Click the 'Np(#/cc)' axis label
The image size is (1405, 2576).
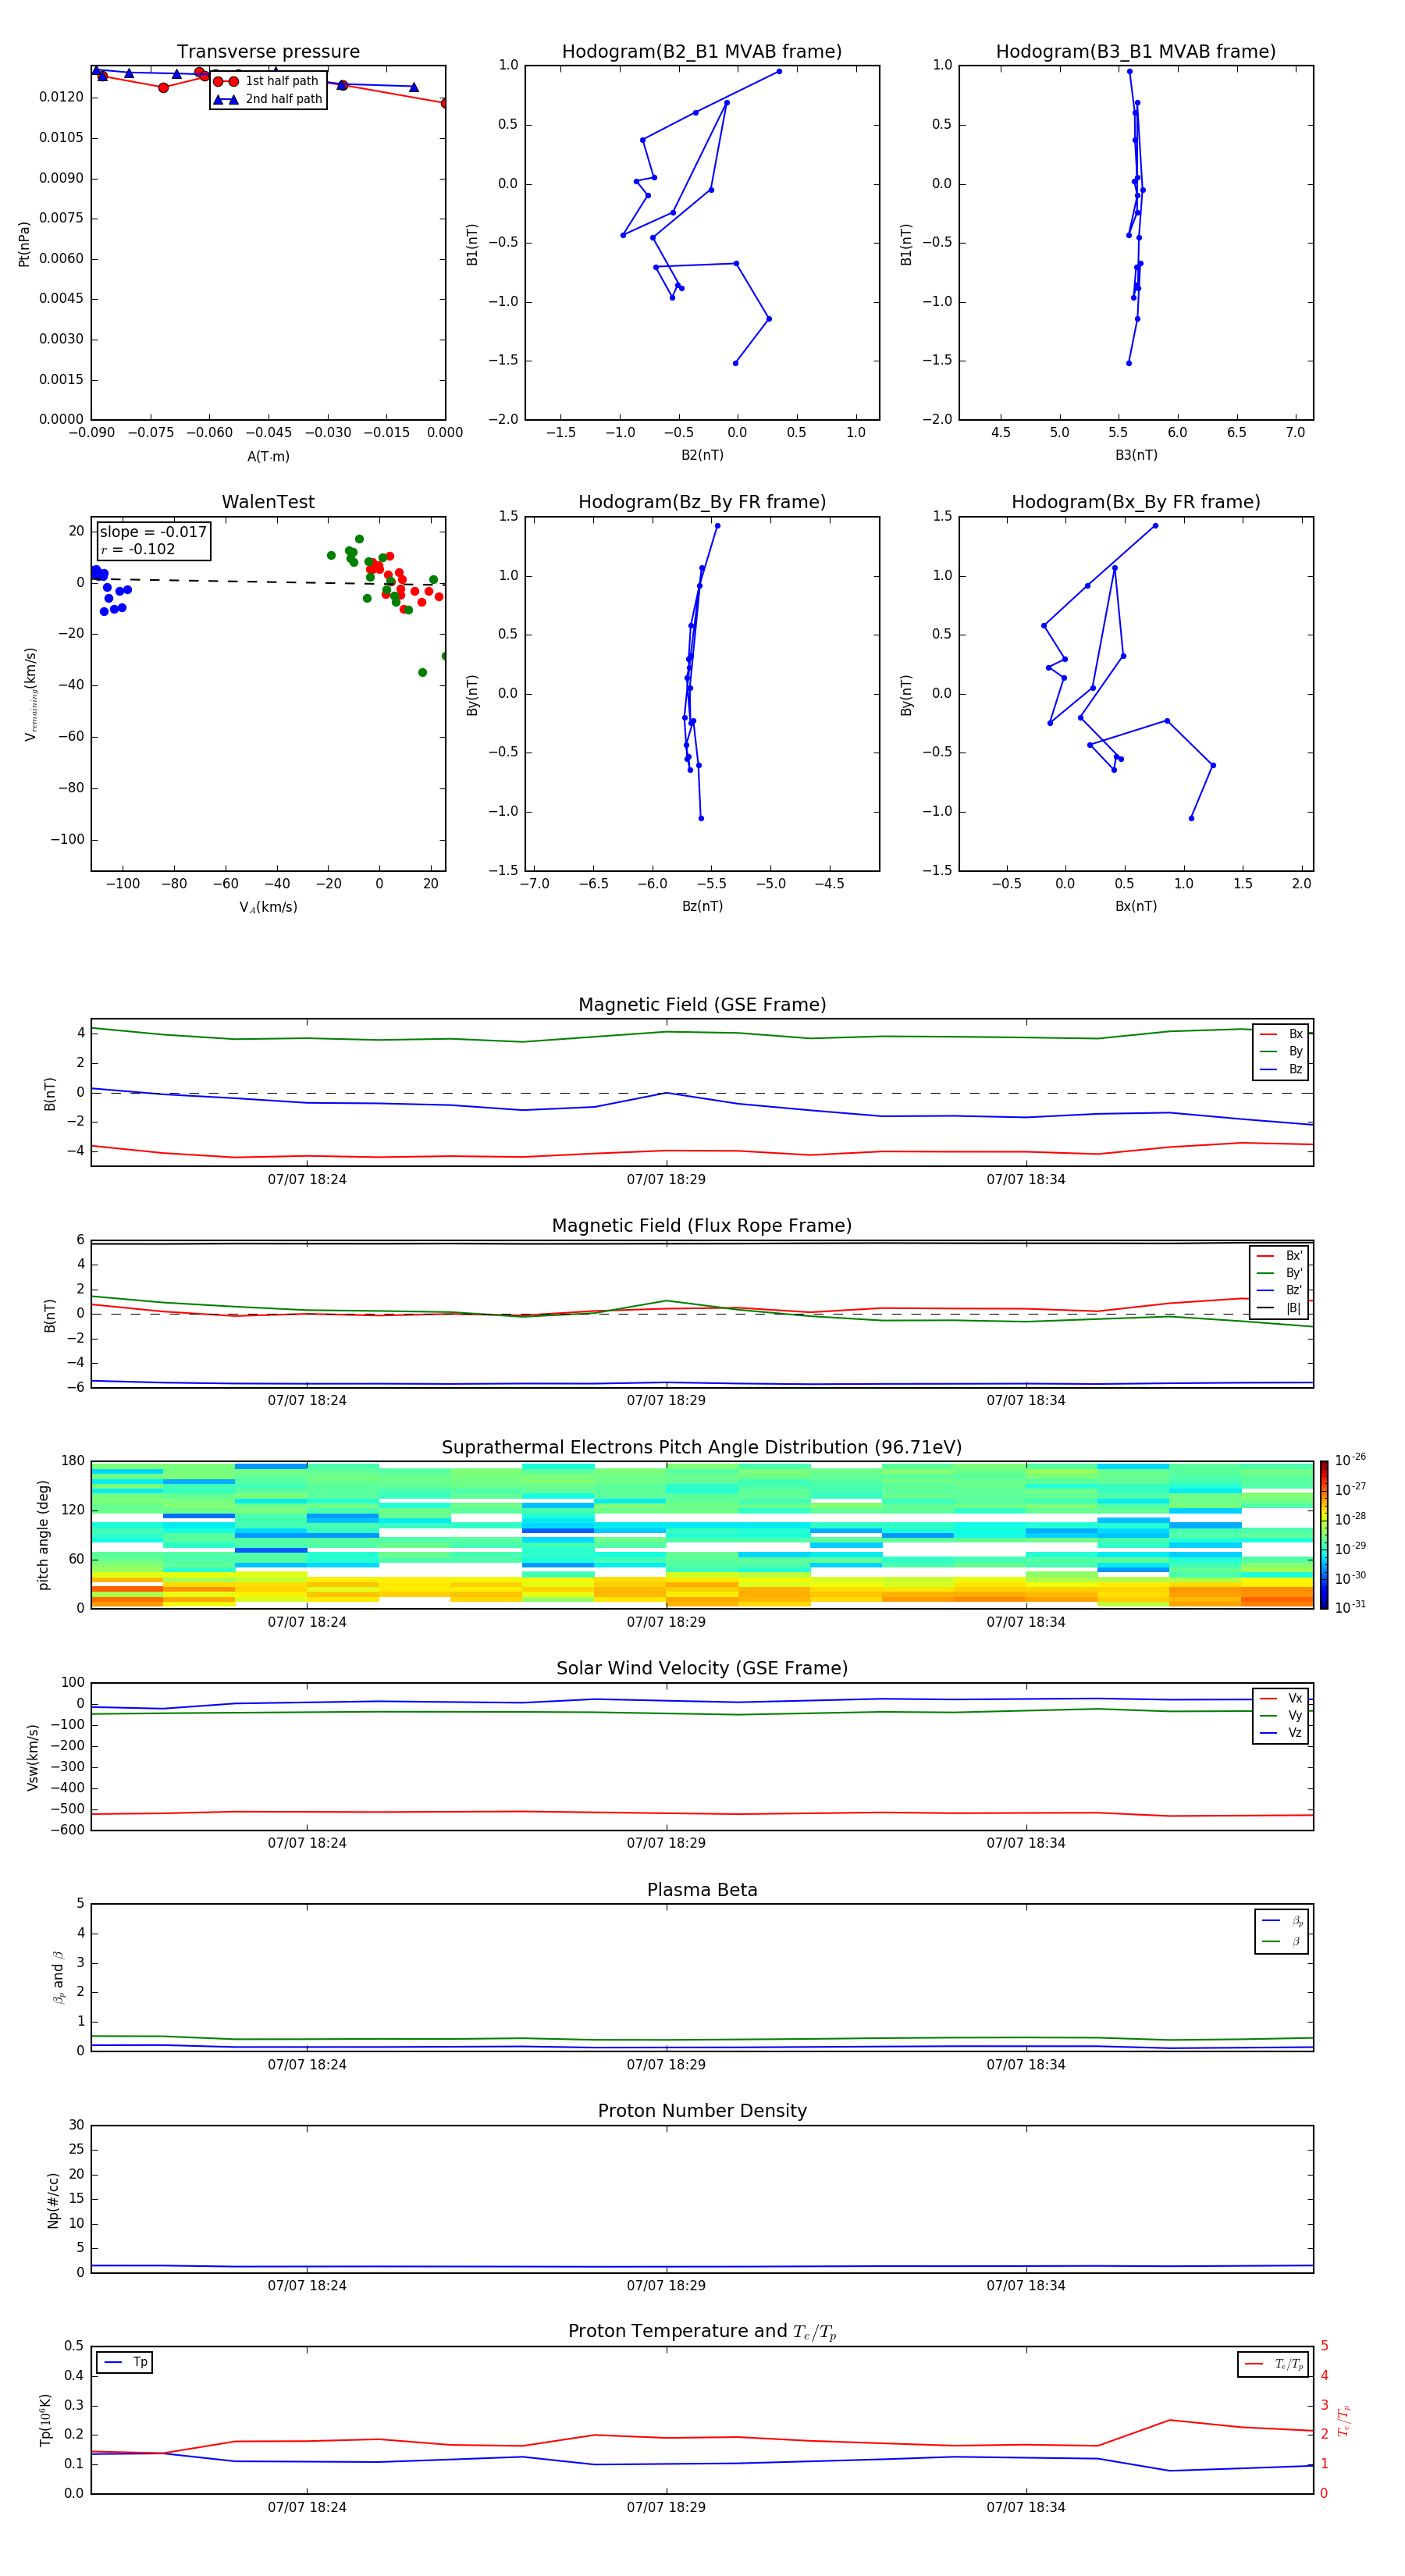[x=53, y=2199]
